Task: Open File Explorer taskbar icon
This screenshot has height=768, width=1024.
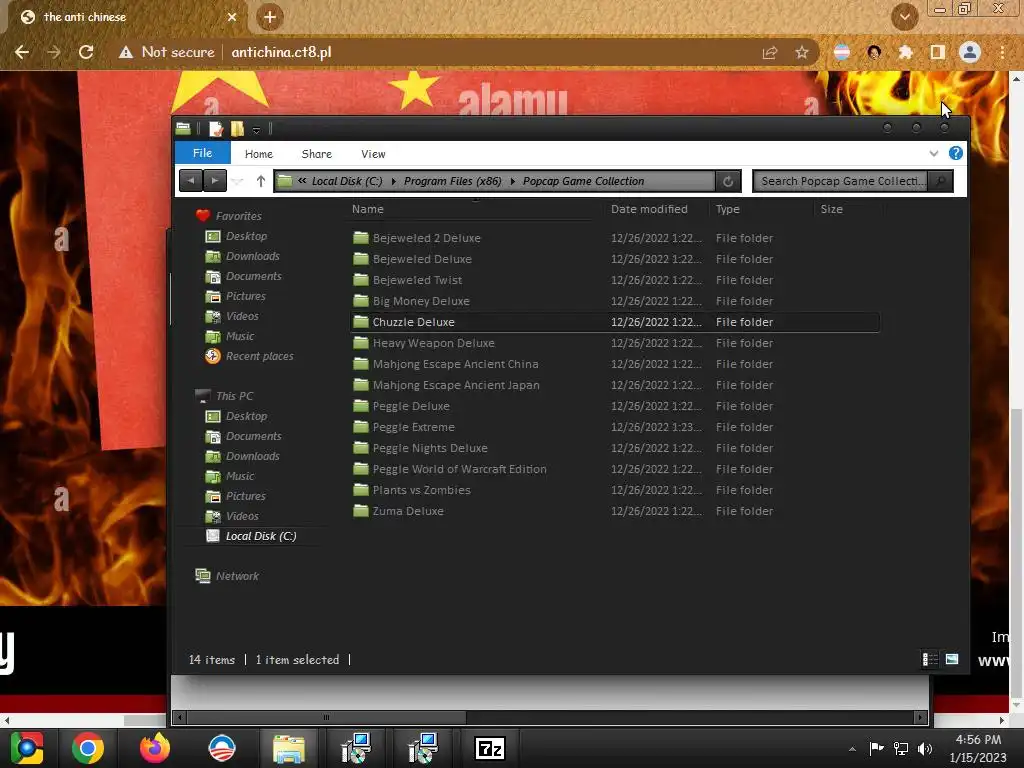Action: 288,748
